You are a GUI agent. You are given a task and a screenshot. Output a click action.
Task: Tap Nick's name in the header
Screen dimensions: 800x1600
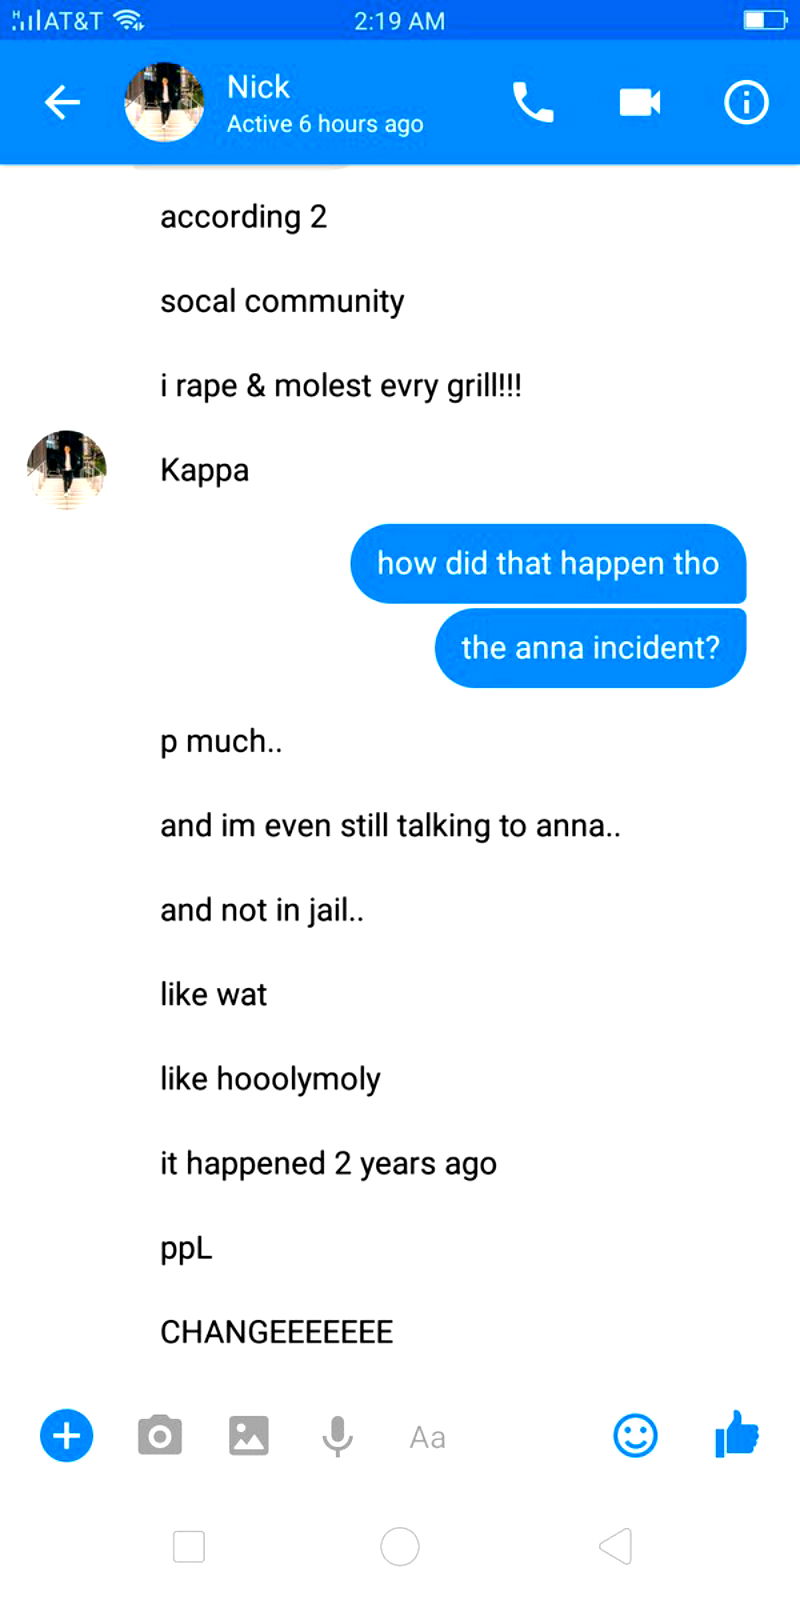click(258, 88)
